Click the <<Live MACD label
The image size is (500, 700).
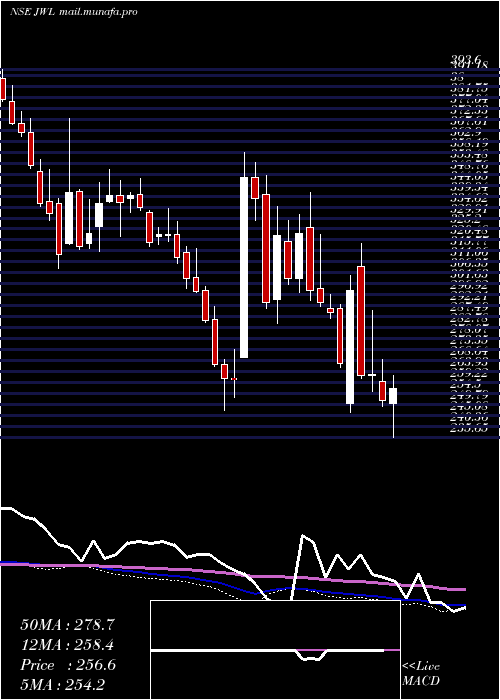(x=421, y=674)
